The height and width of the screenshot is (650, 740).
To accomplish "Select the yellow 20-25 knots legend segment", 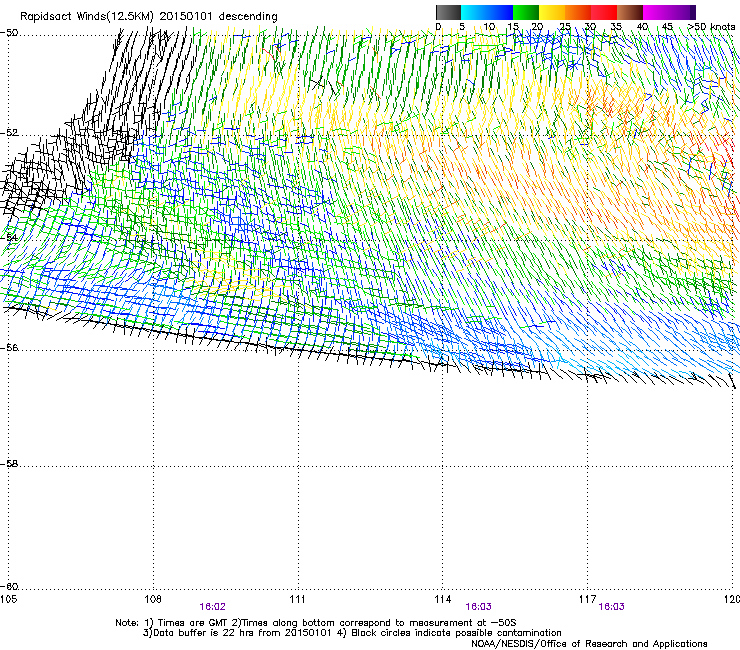I will pos(552,12).
